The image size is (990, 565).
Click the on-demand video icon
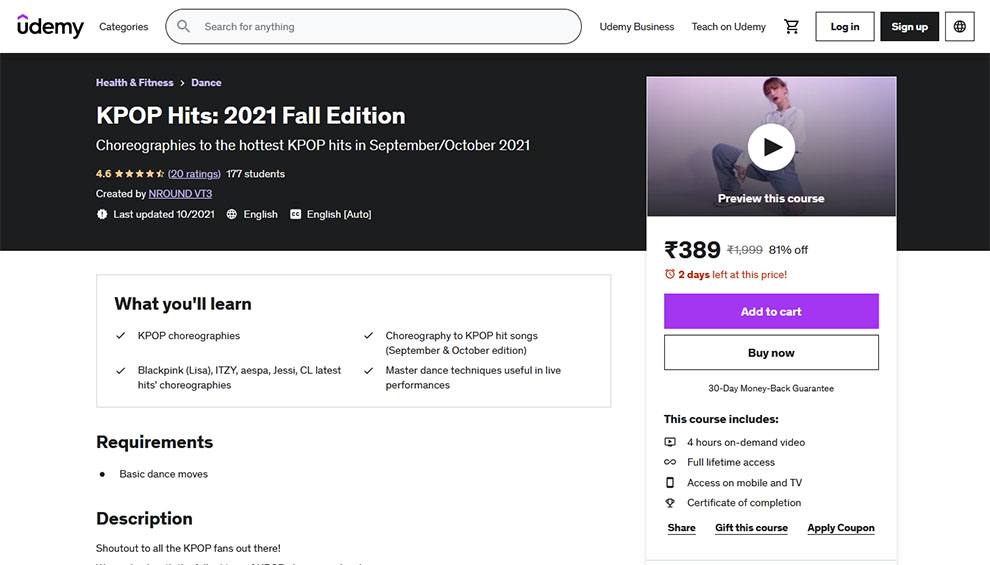point(670,442)
